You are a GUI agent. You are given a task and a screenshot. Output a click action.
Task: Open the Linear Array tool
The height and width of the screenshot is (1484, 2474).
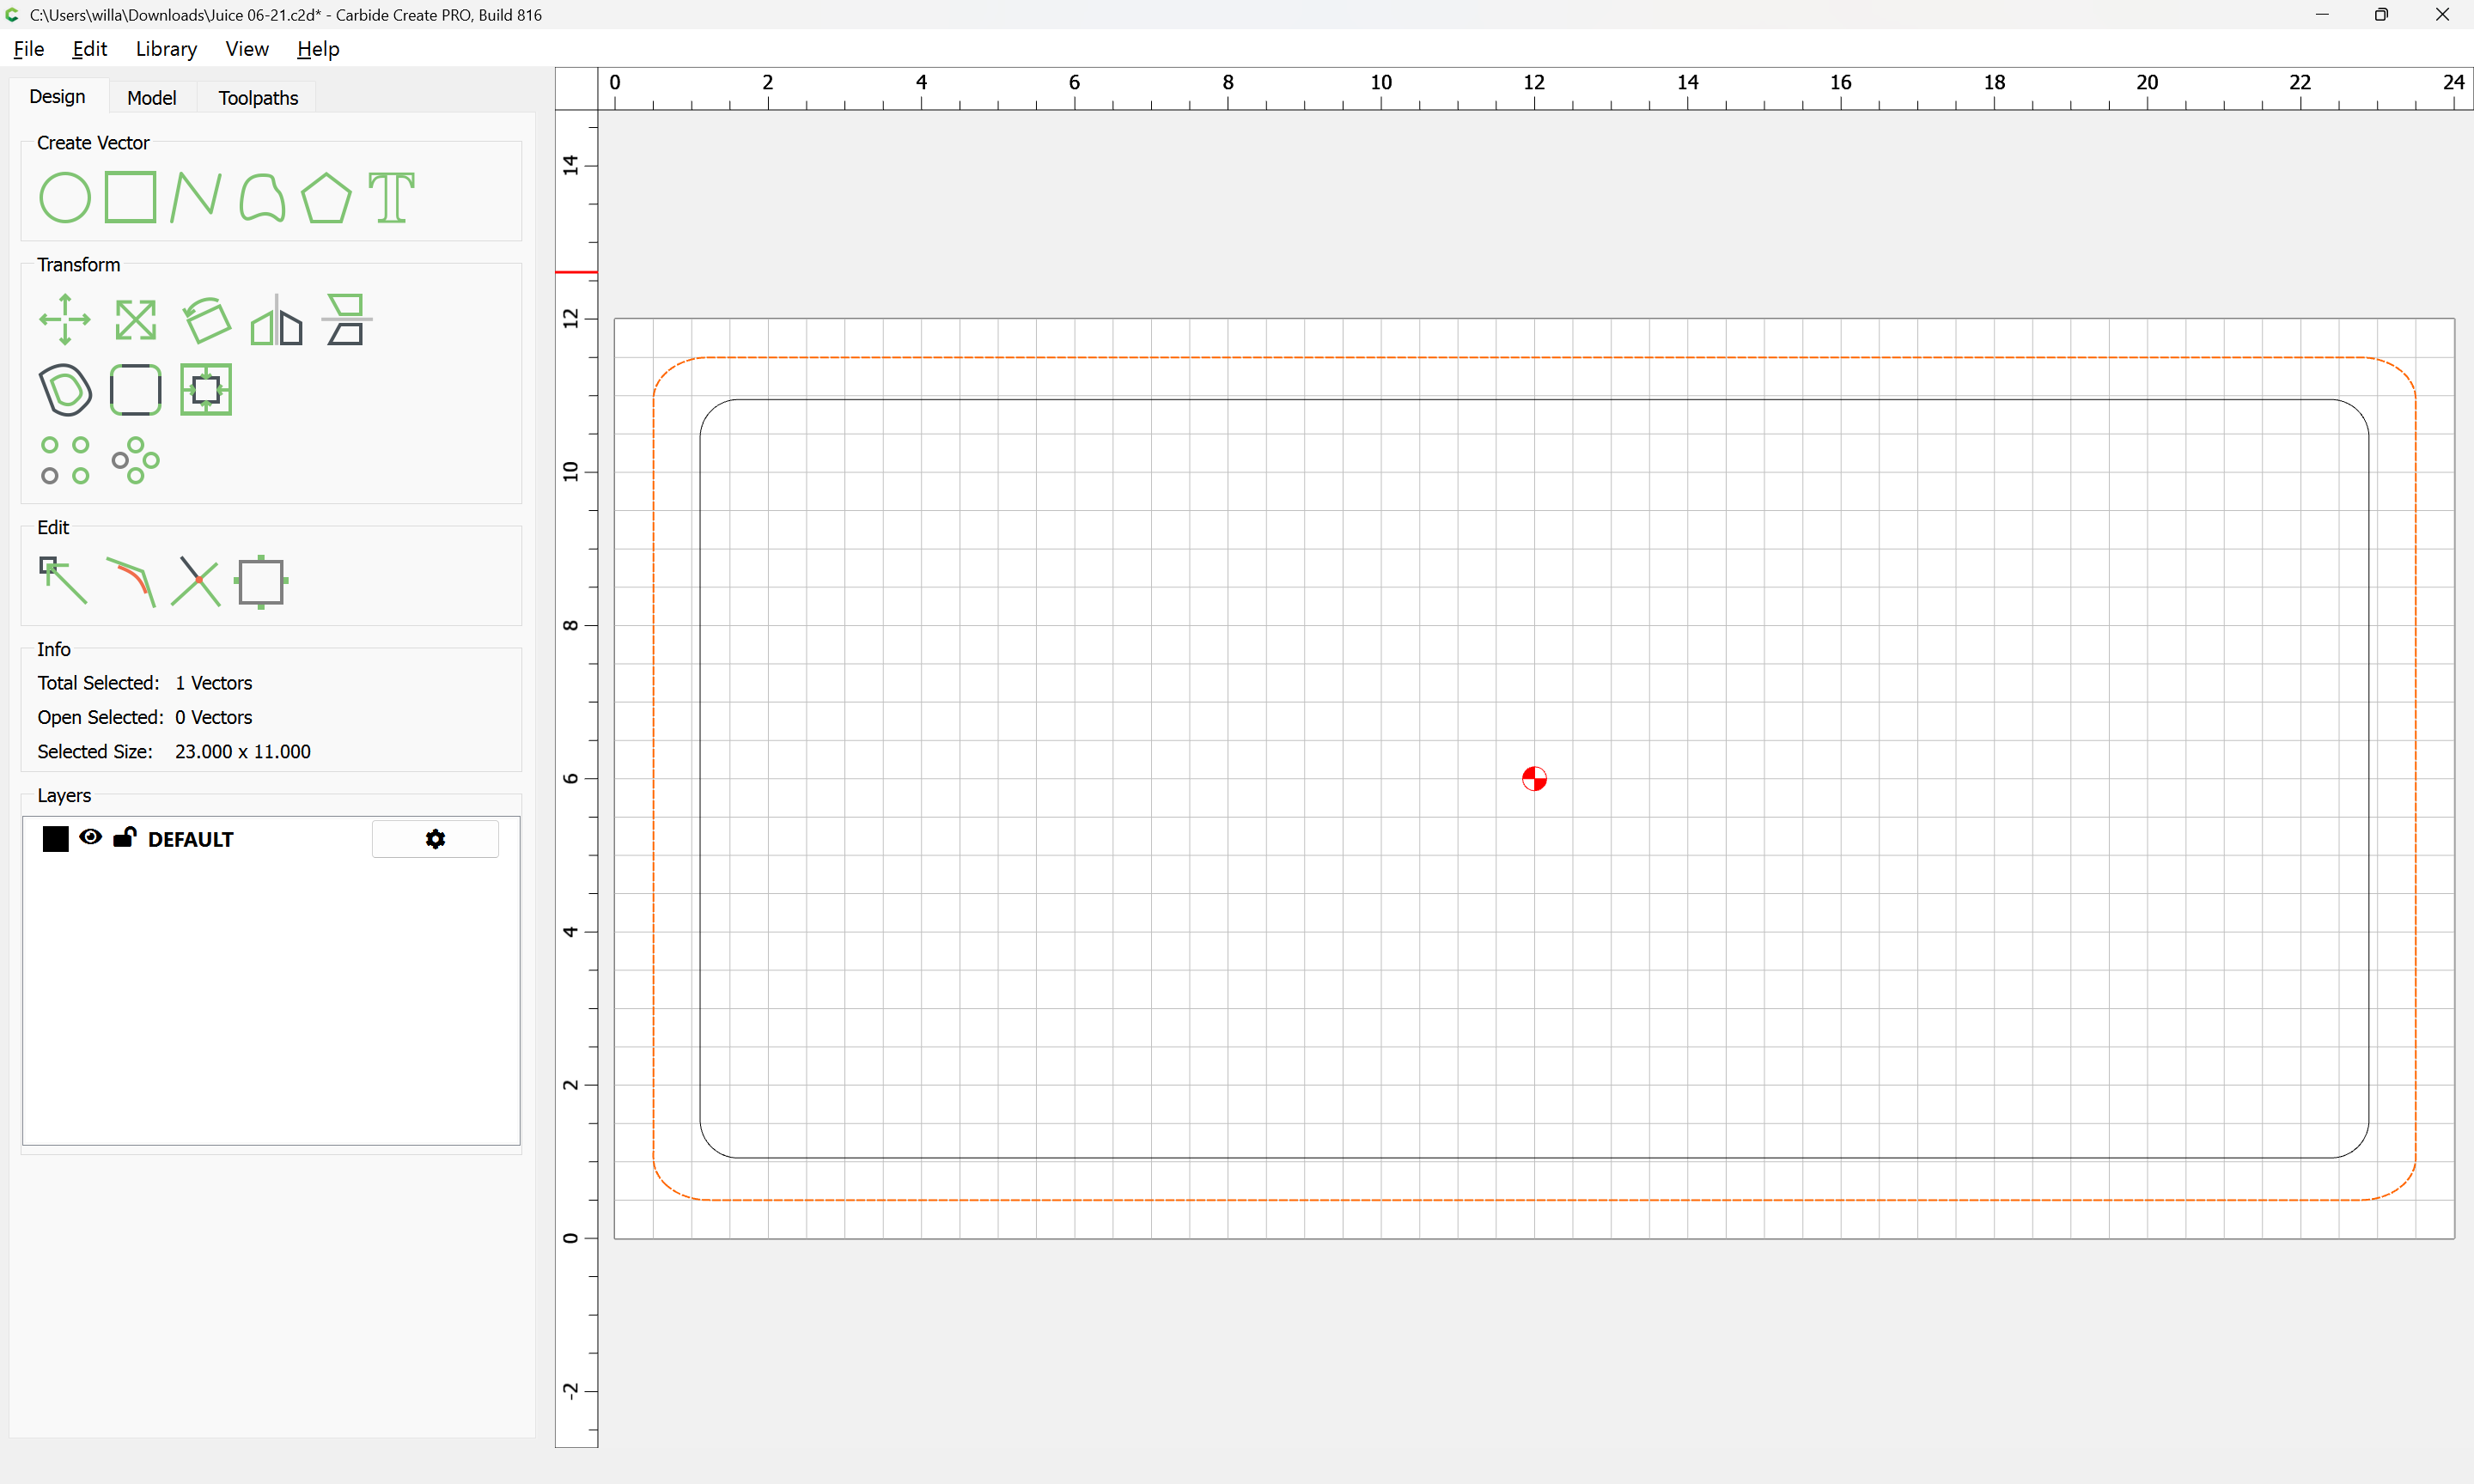click(65, 460)
